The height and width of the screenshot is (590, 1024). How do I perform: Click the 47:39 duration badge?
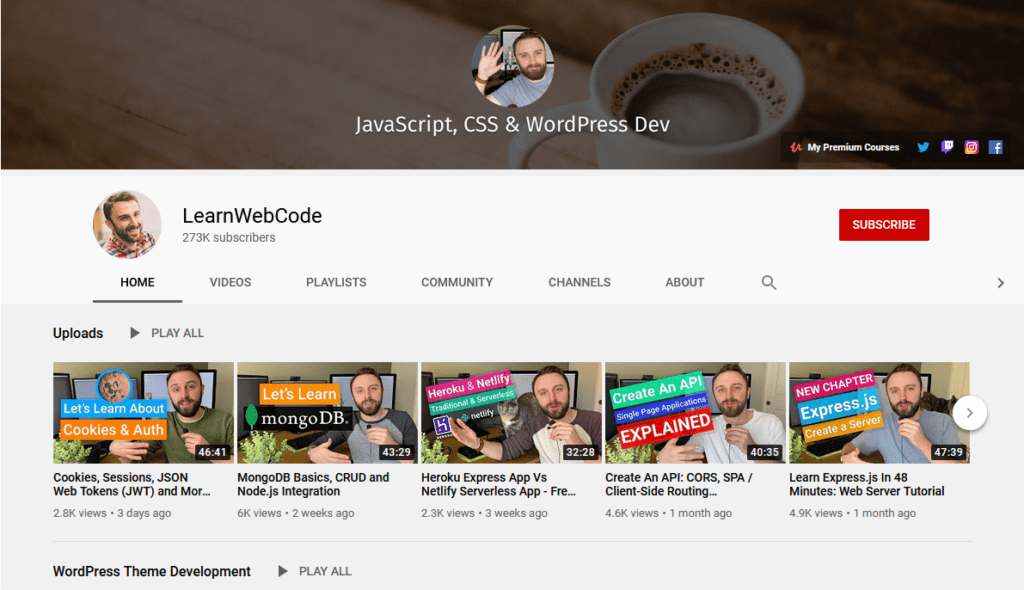coord(948,452)
